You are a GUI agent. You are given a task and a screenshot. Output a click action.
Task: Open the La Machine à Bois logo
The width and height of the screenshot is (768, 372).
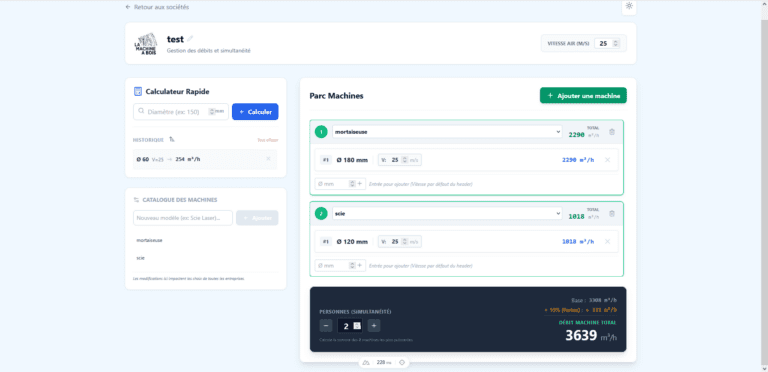(145, 44)
